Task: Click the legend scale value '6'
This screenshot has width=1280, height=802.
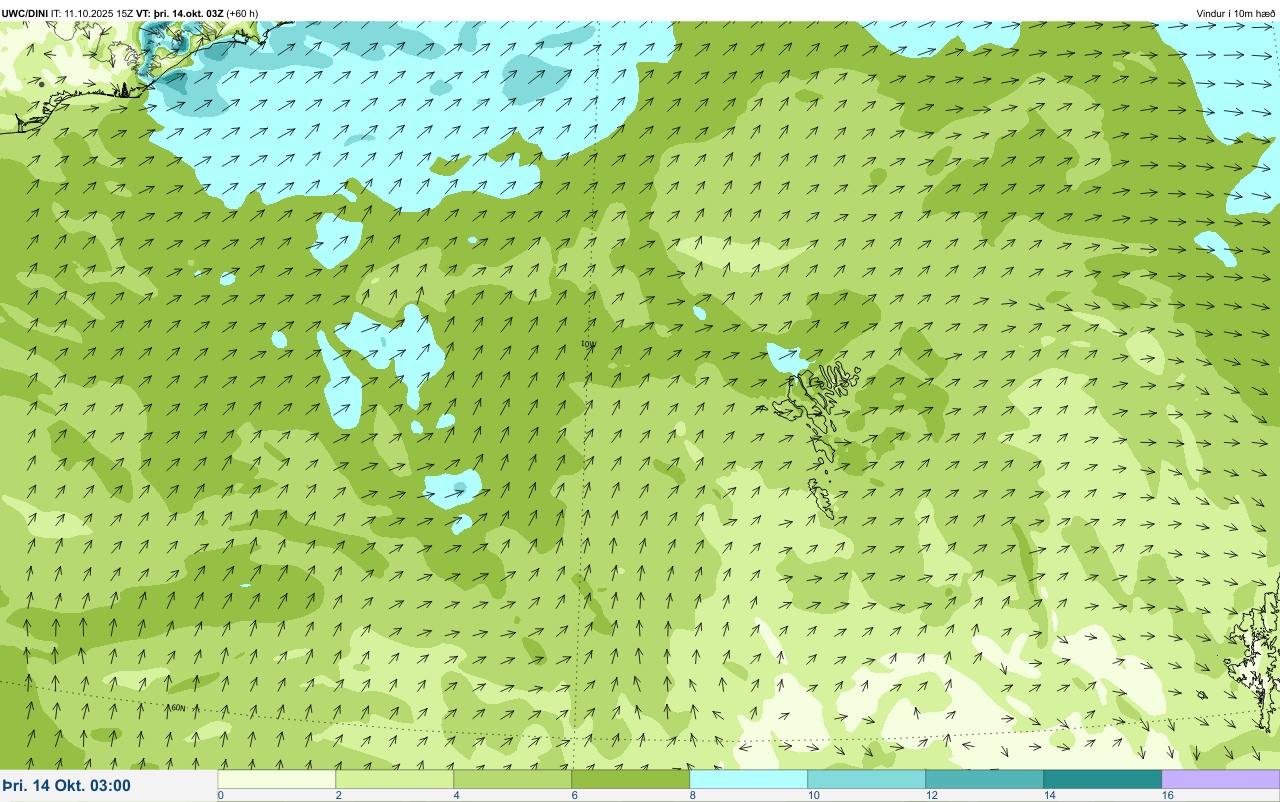Action: pyautogui.click(x=574, y=795)
